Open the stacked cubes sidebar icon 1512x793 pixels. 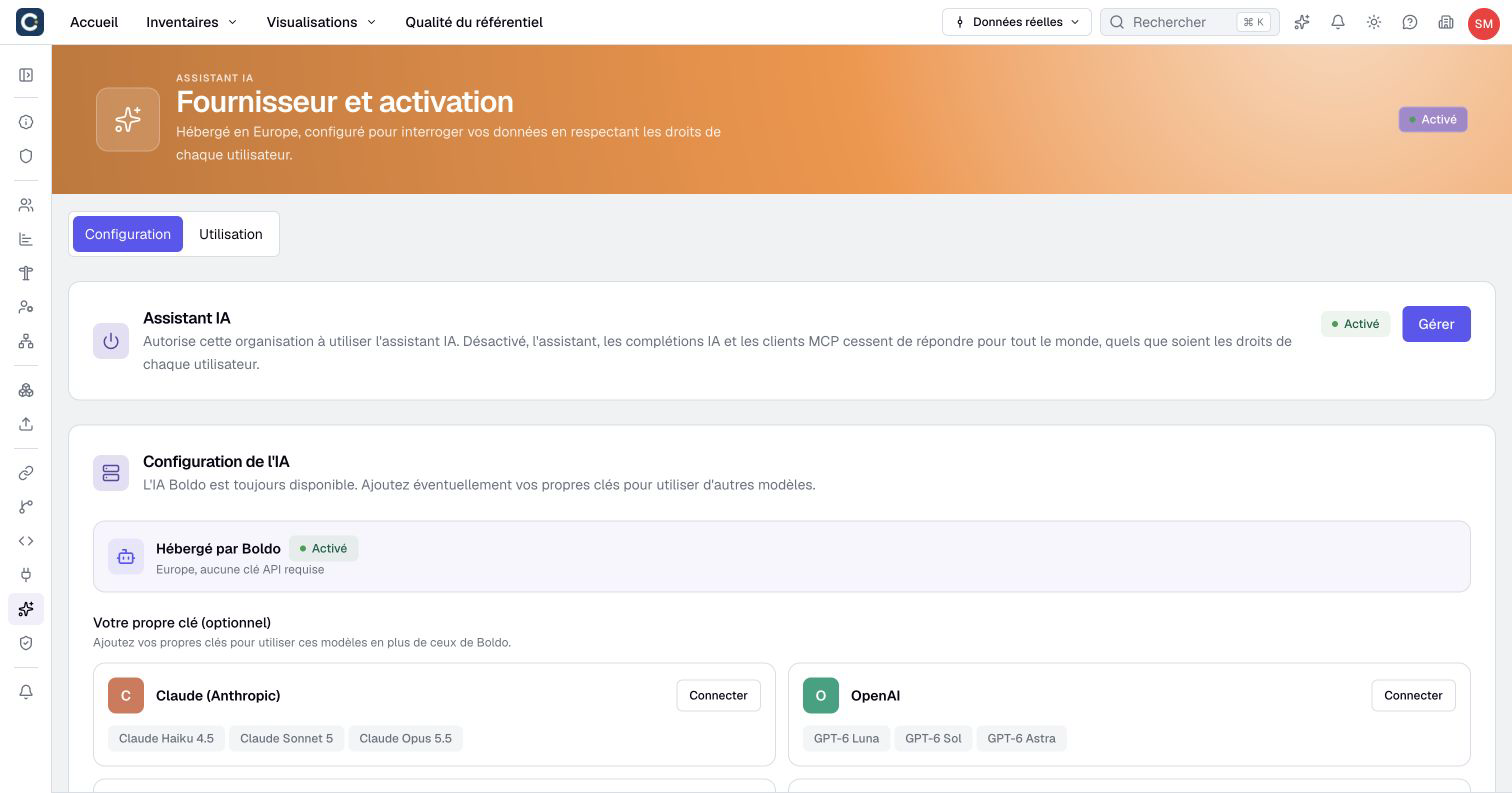tap(26, 390)
